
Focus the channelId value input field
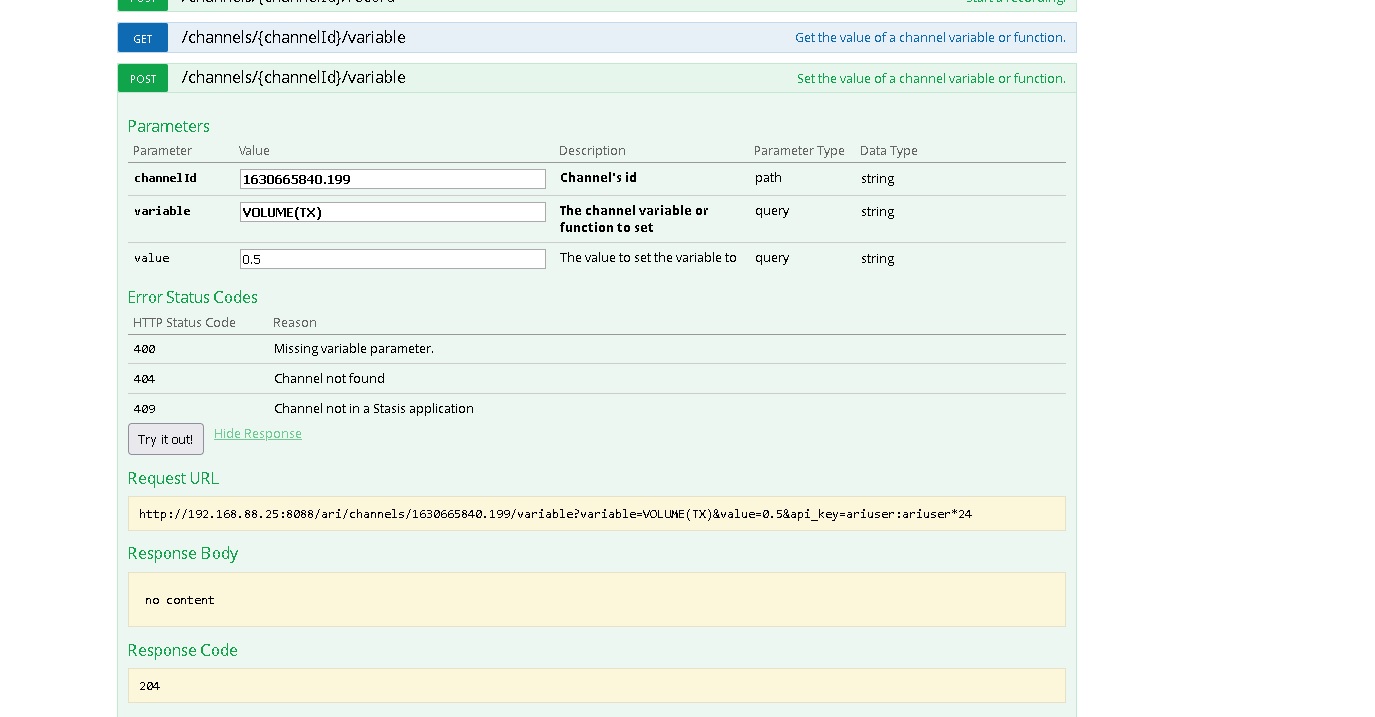(x=392, y=179)
